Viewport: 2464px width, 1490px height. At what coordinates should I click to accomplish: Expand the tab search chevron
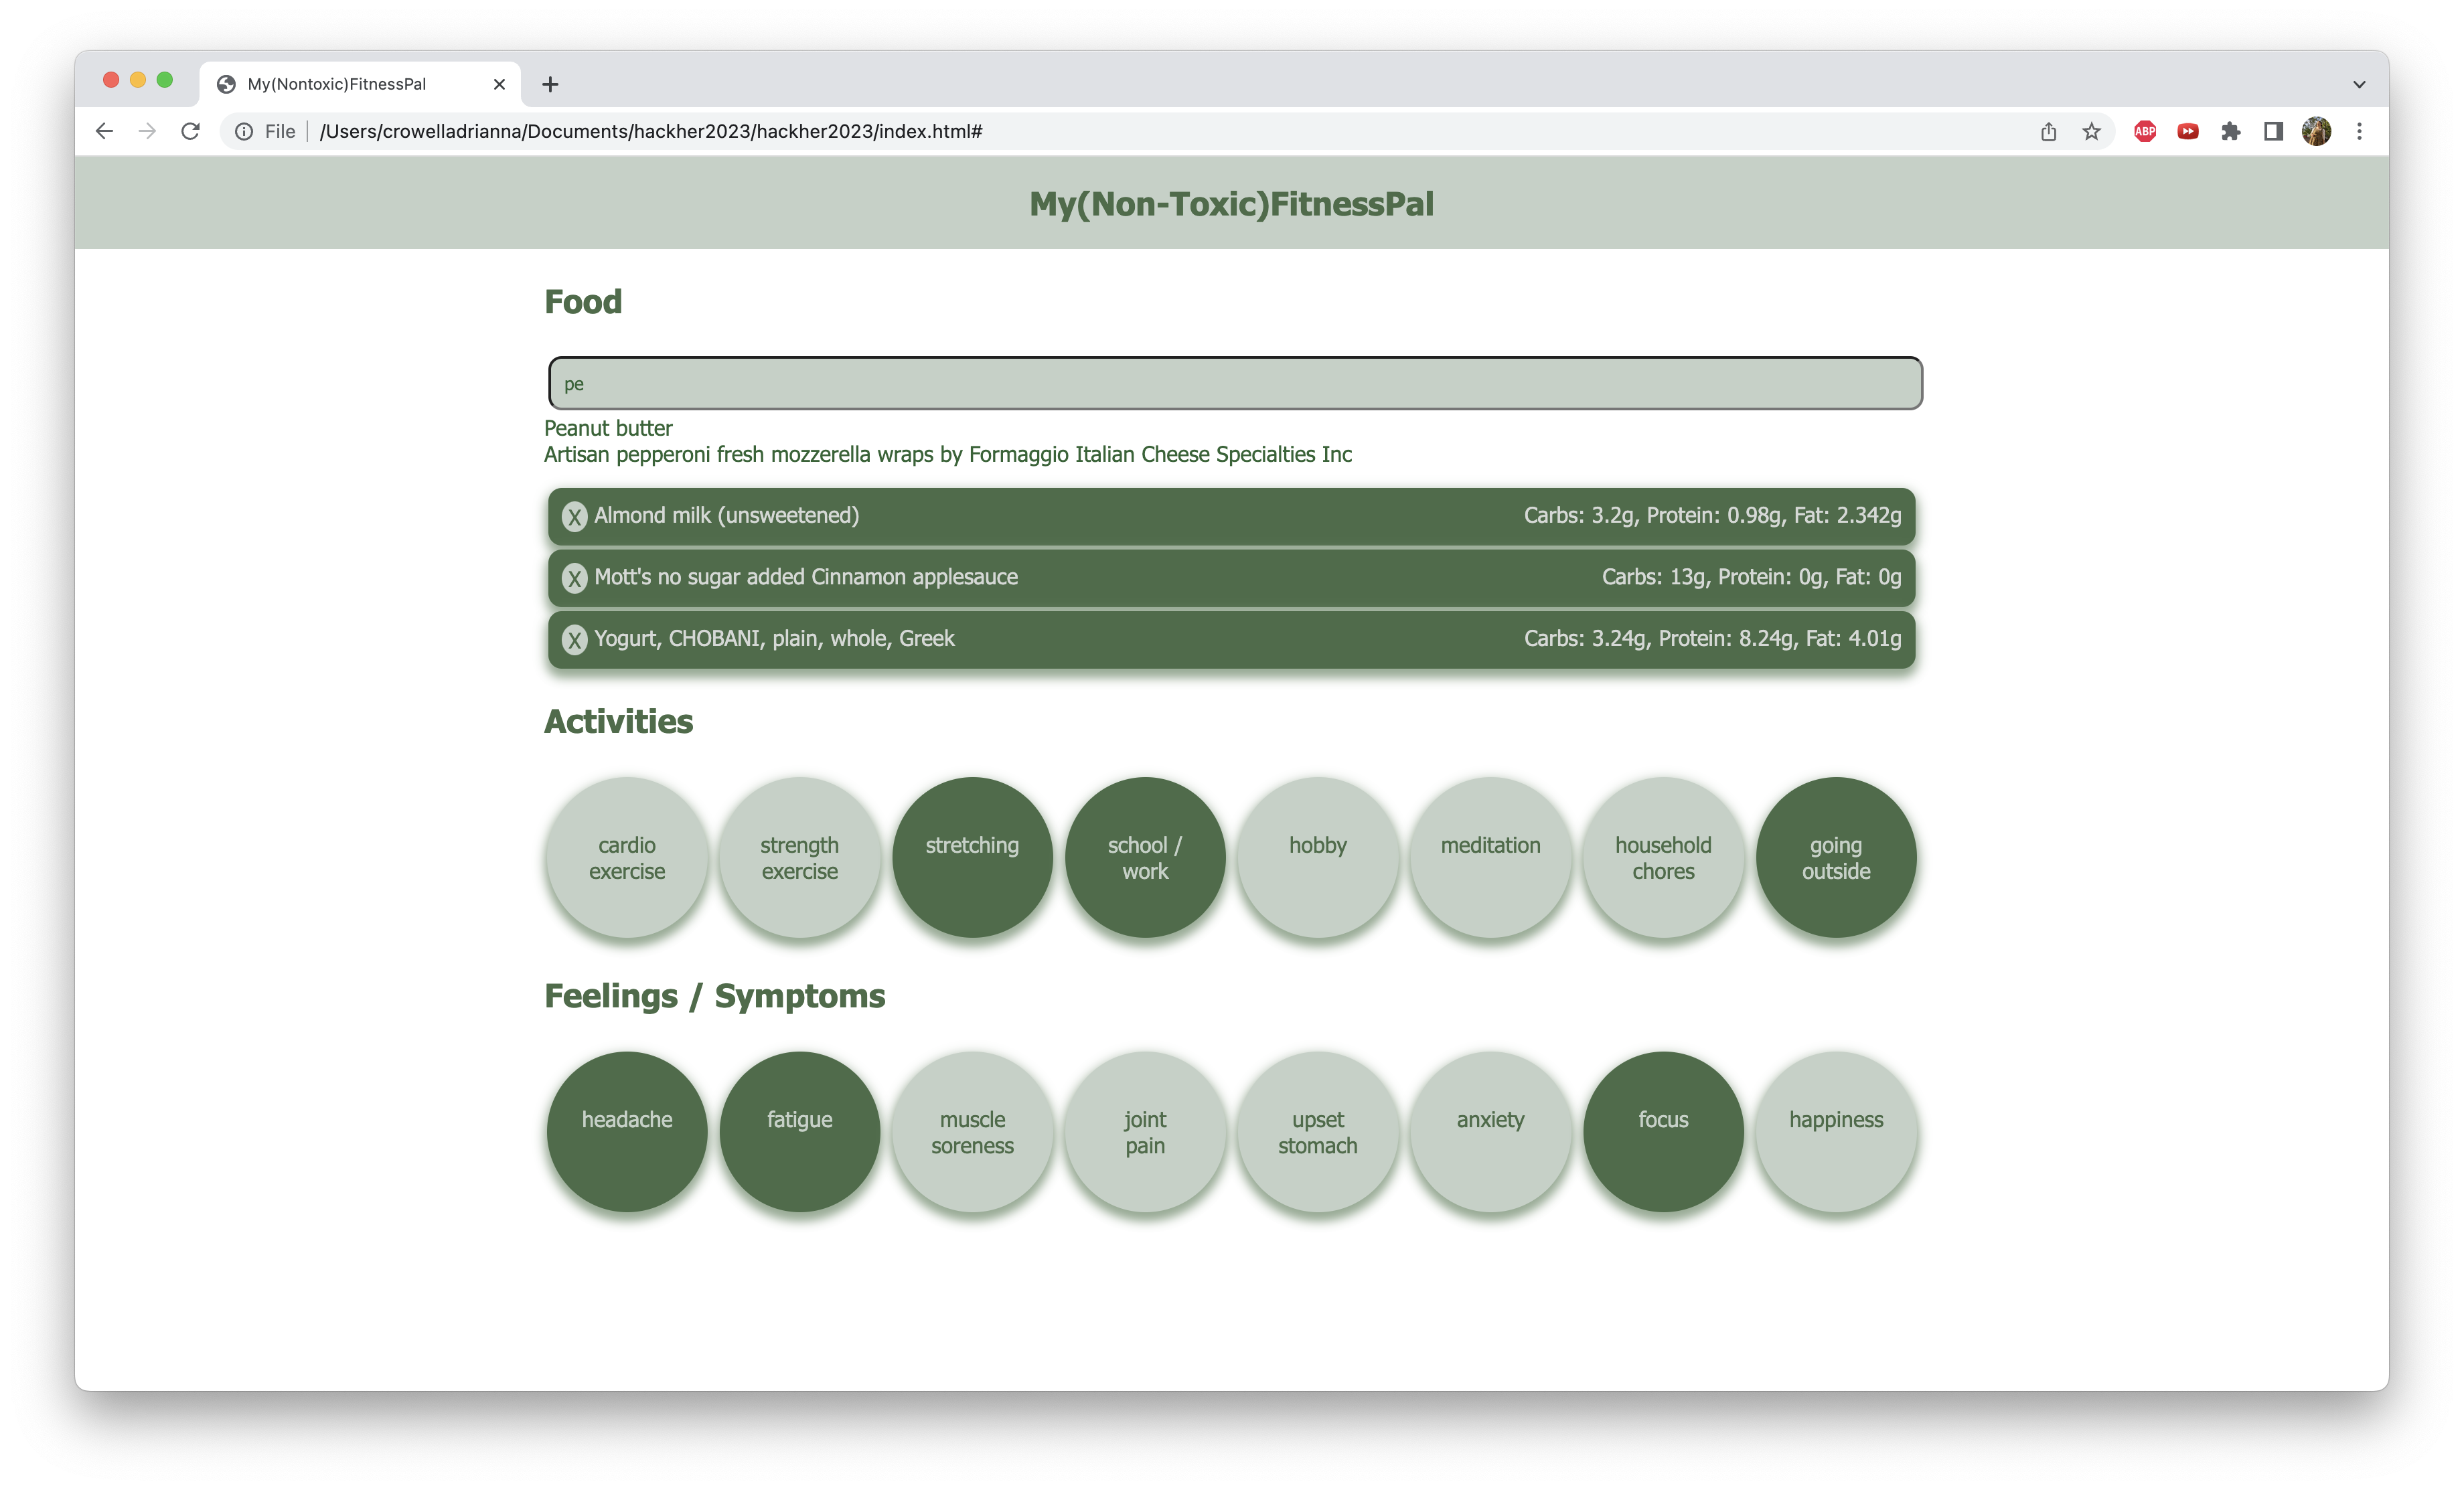pos(2359,84)
